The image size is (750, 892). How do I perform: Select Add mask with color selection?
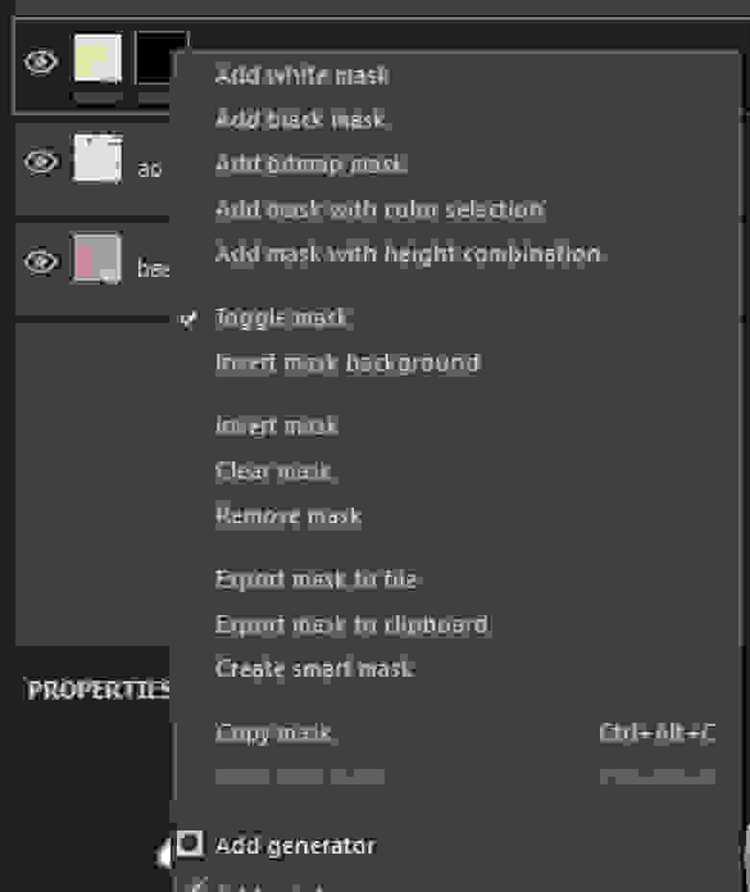380,209
